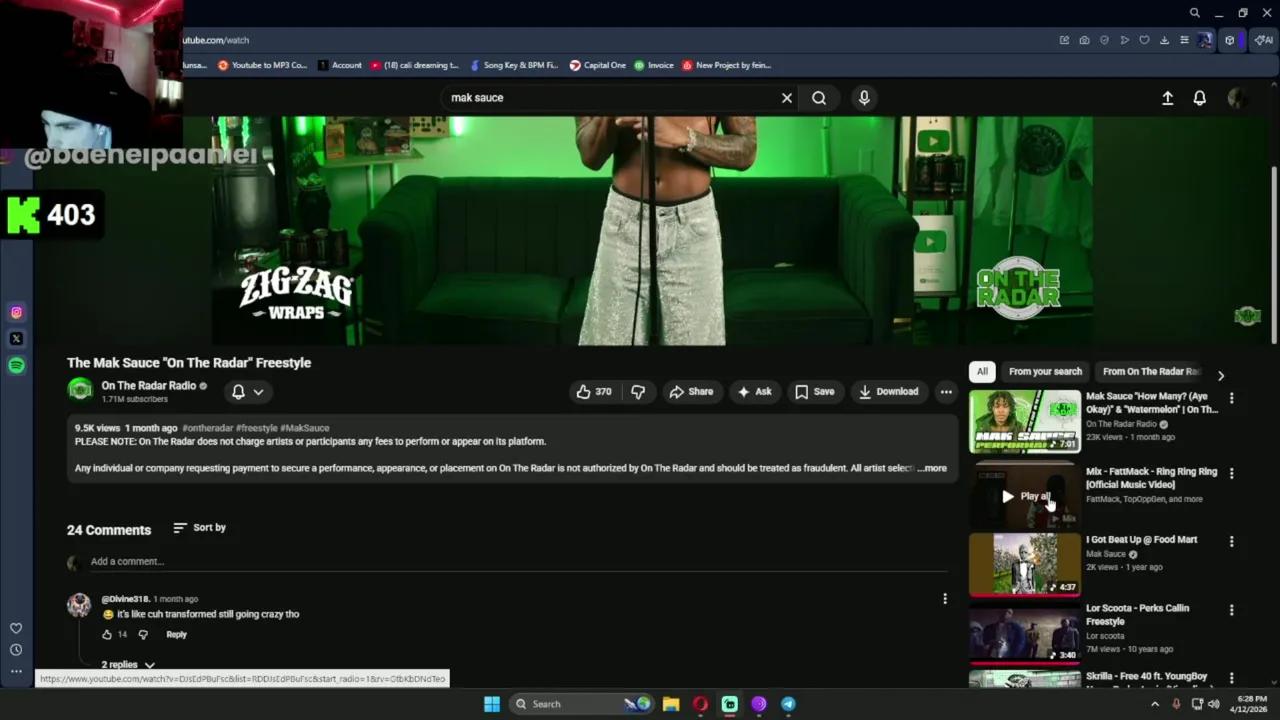Image resolution: width=1280 pixels, height=720 pixels.
Task: Like the video with the thumbs up
Action: point(584,391)
